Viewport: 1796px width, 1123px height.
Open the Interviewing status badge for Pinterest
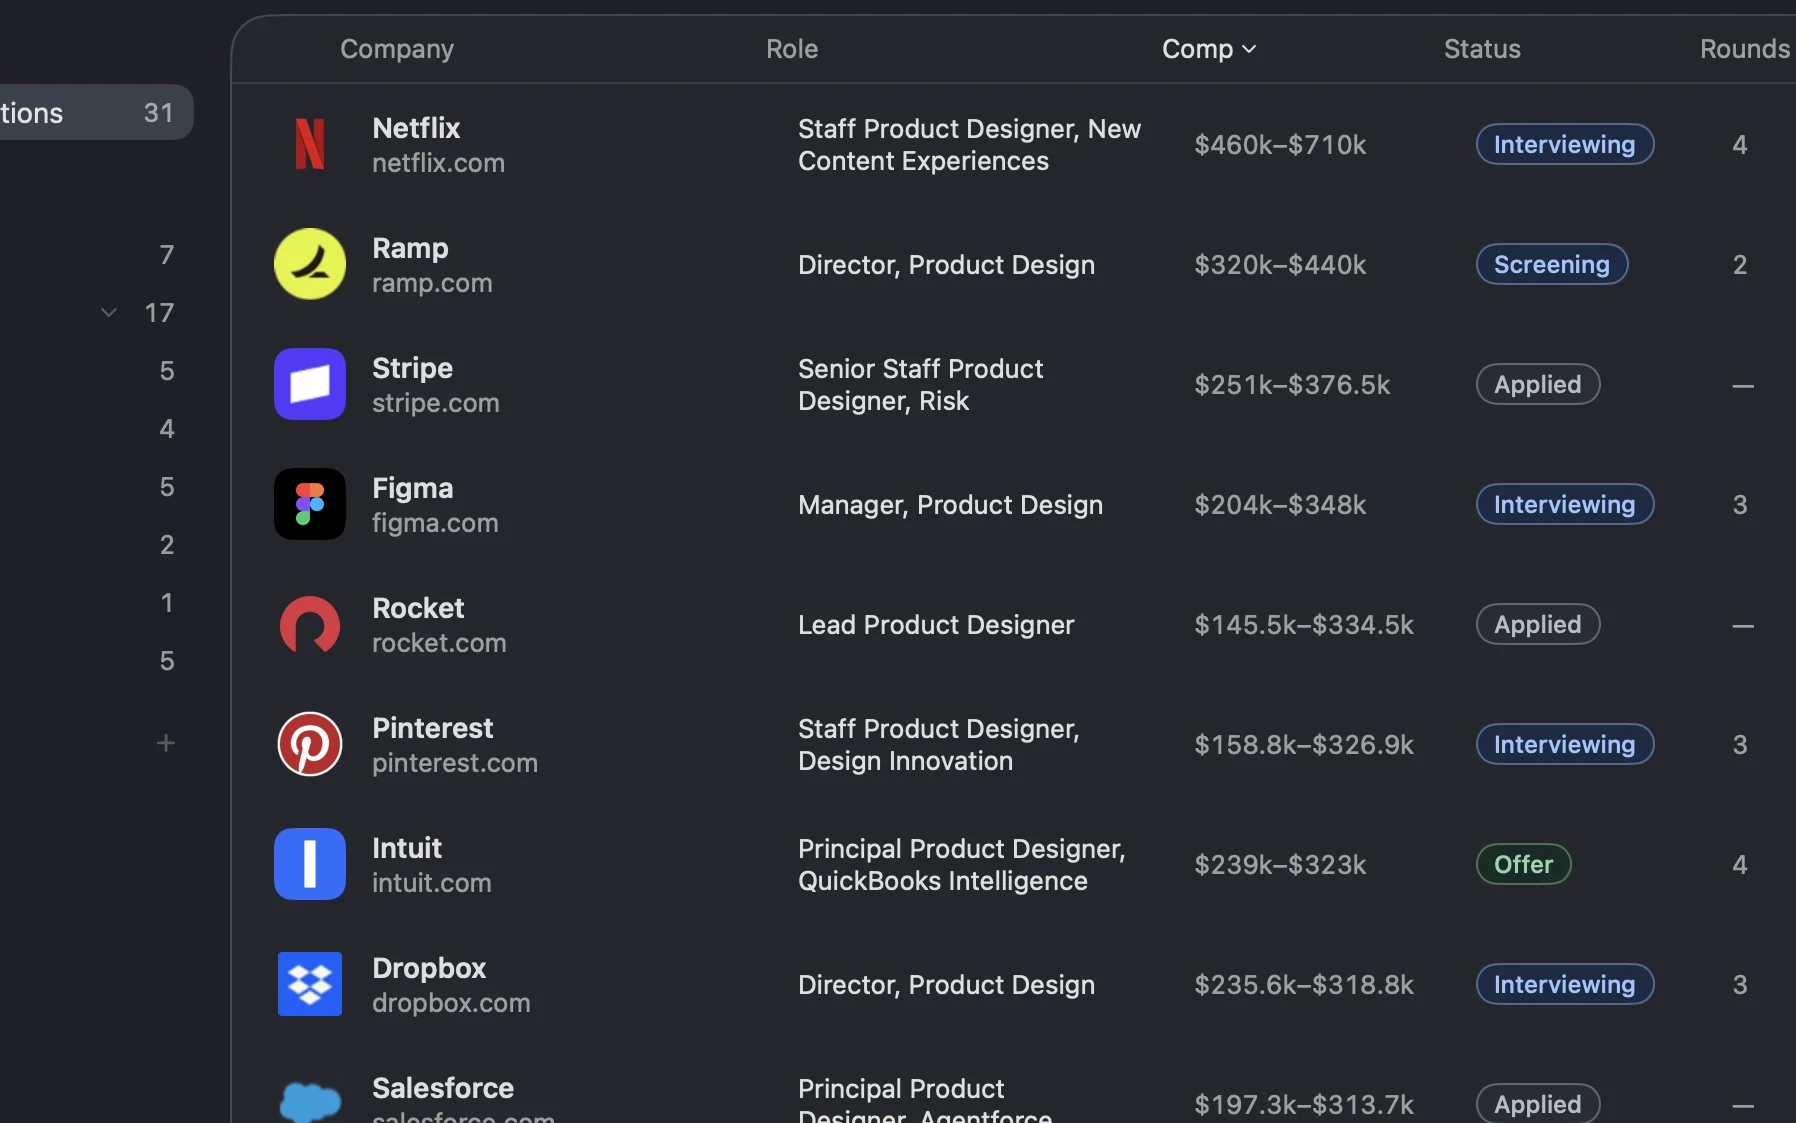1565,744
